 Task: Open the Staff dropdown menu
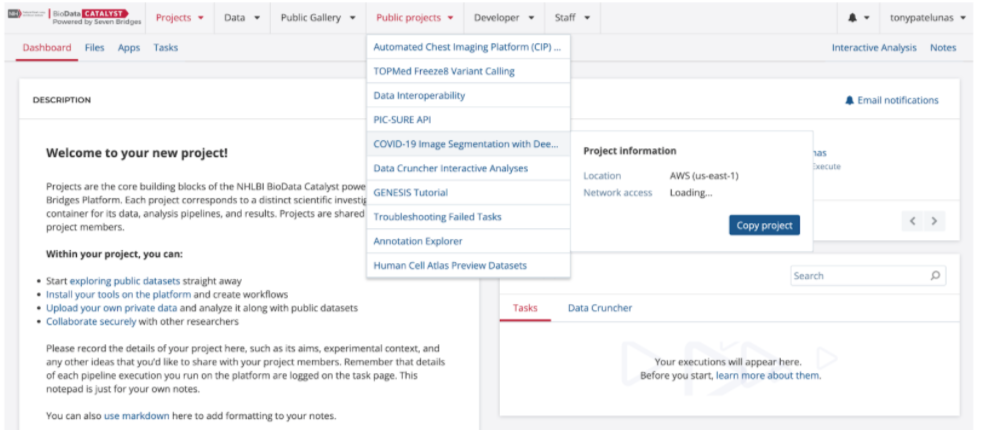point(572,18)
